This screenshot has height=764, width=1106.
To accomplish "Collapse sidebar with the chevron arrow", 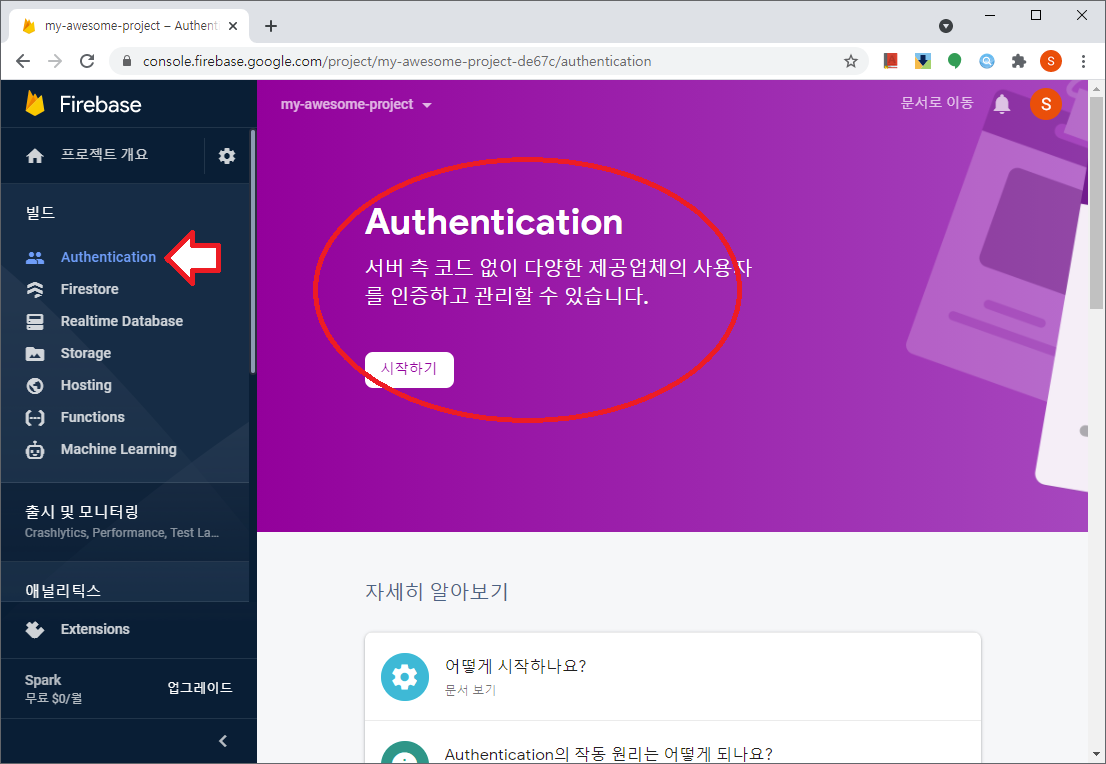I will [223, 741].
